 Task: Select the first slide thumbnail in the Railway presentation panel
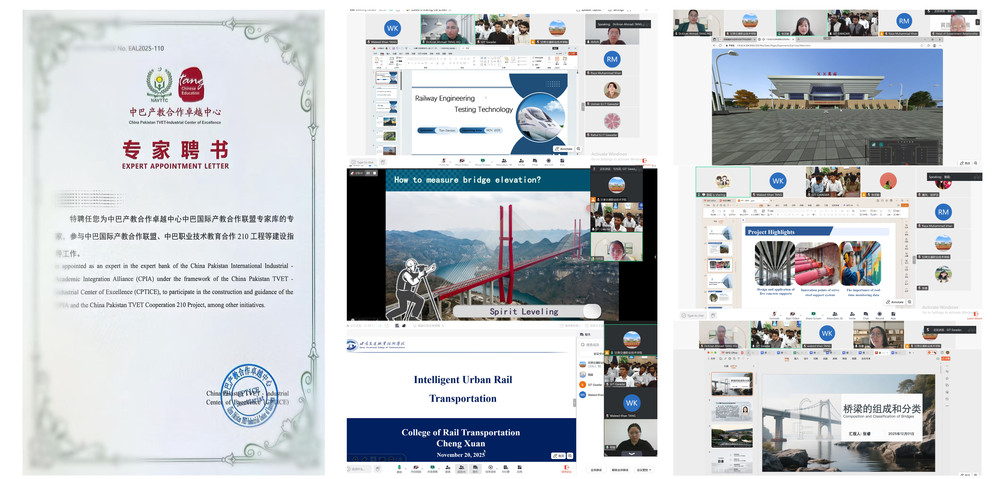[386, 76]
